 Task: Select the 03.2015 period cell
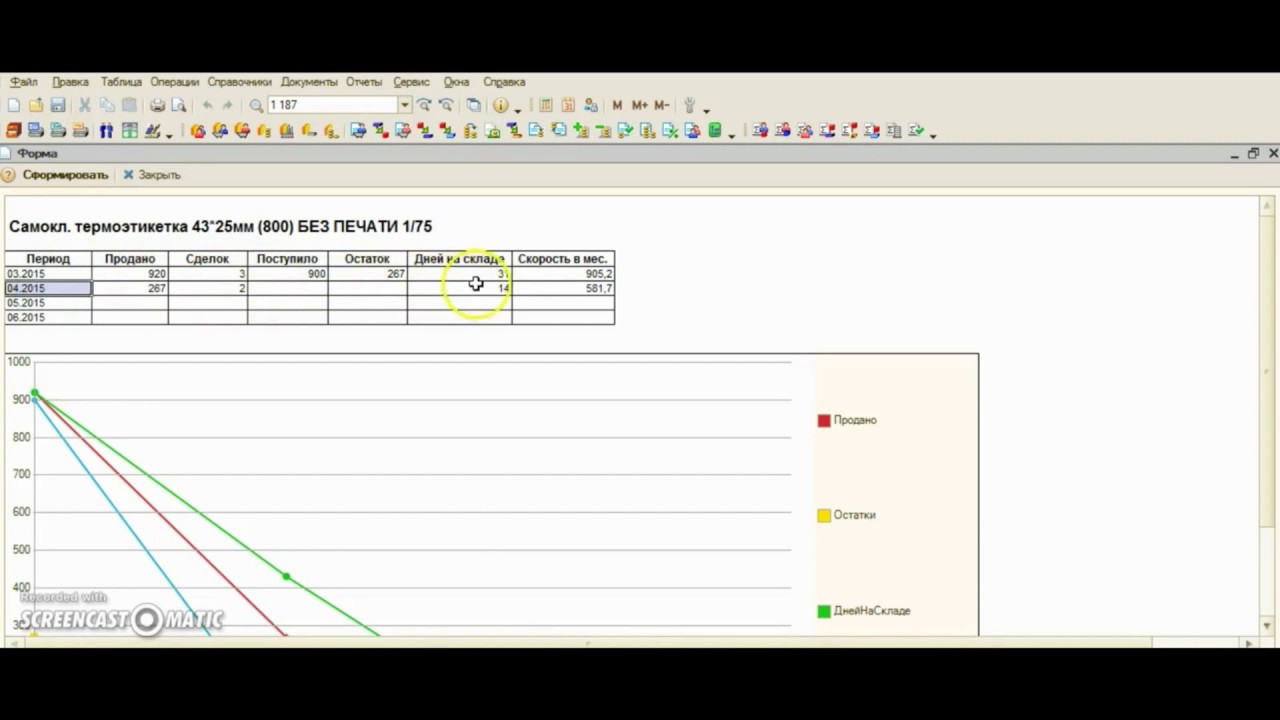click(x=48, y=273)
